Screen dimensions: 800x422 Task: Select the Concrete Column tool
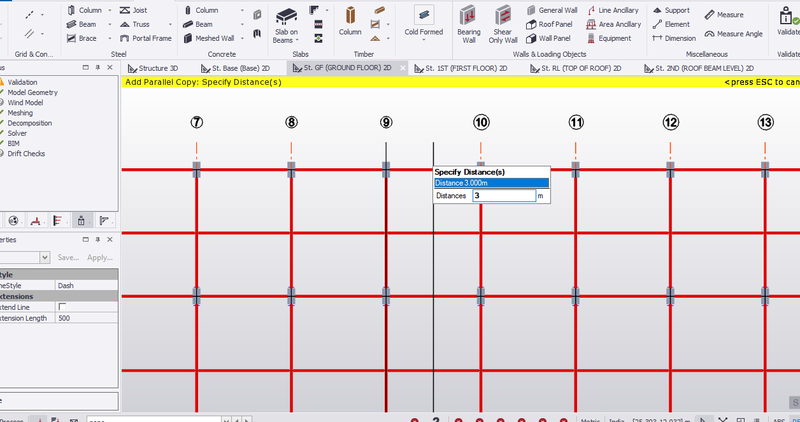pos(201,10)
